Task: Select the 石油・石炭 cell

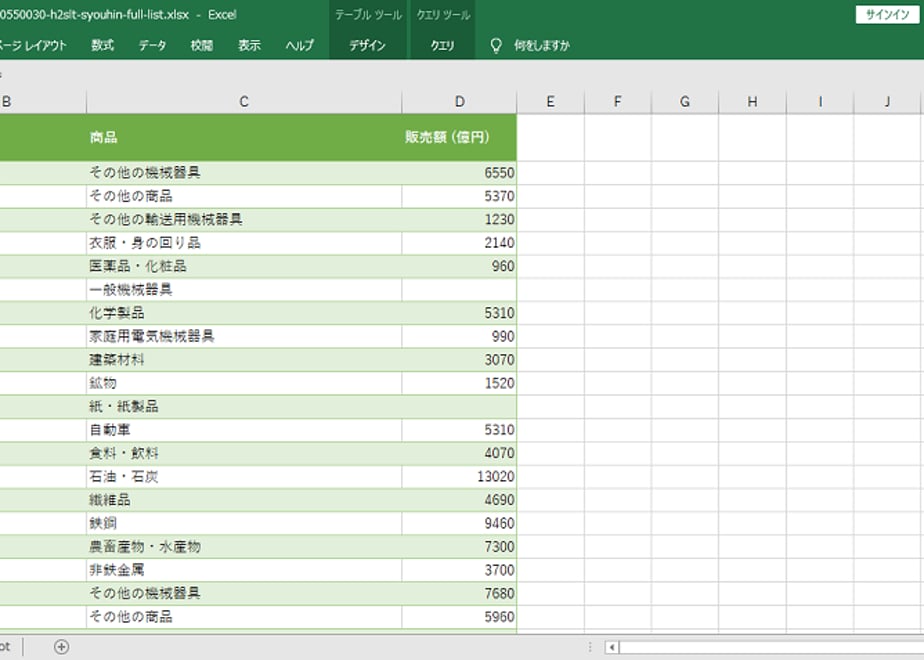Action: pyautogui.click(x=244, y=477)
